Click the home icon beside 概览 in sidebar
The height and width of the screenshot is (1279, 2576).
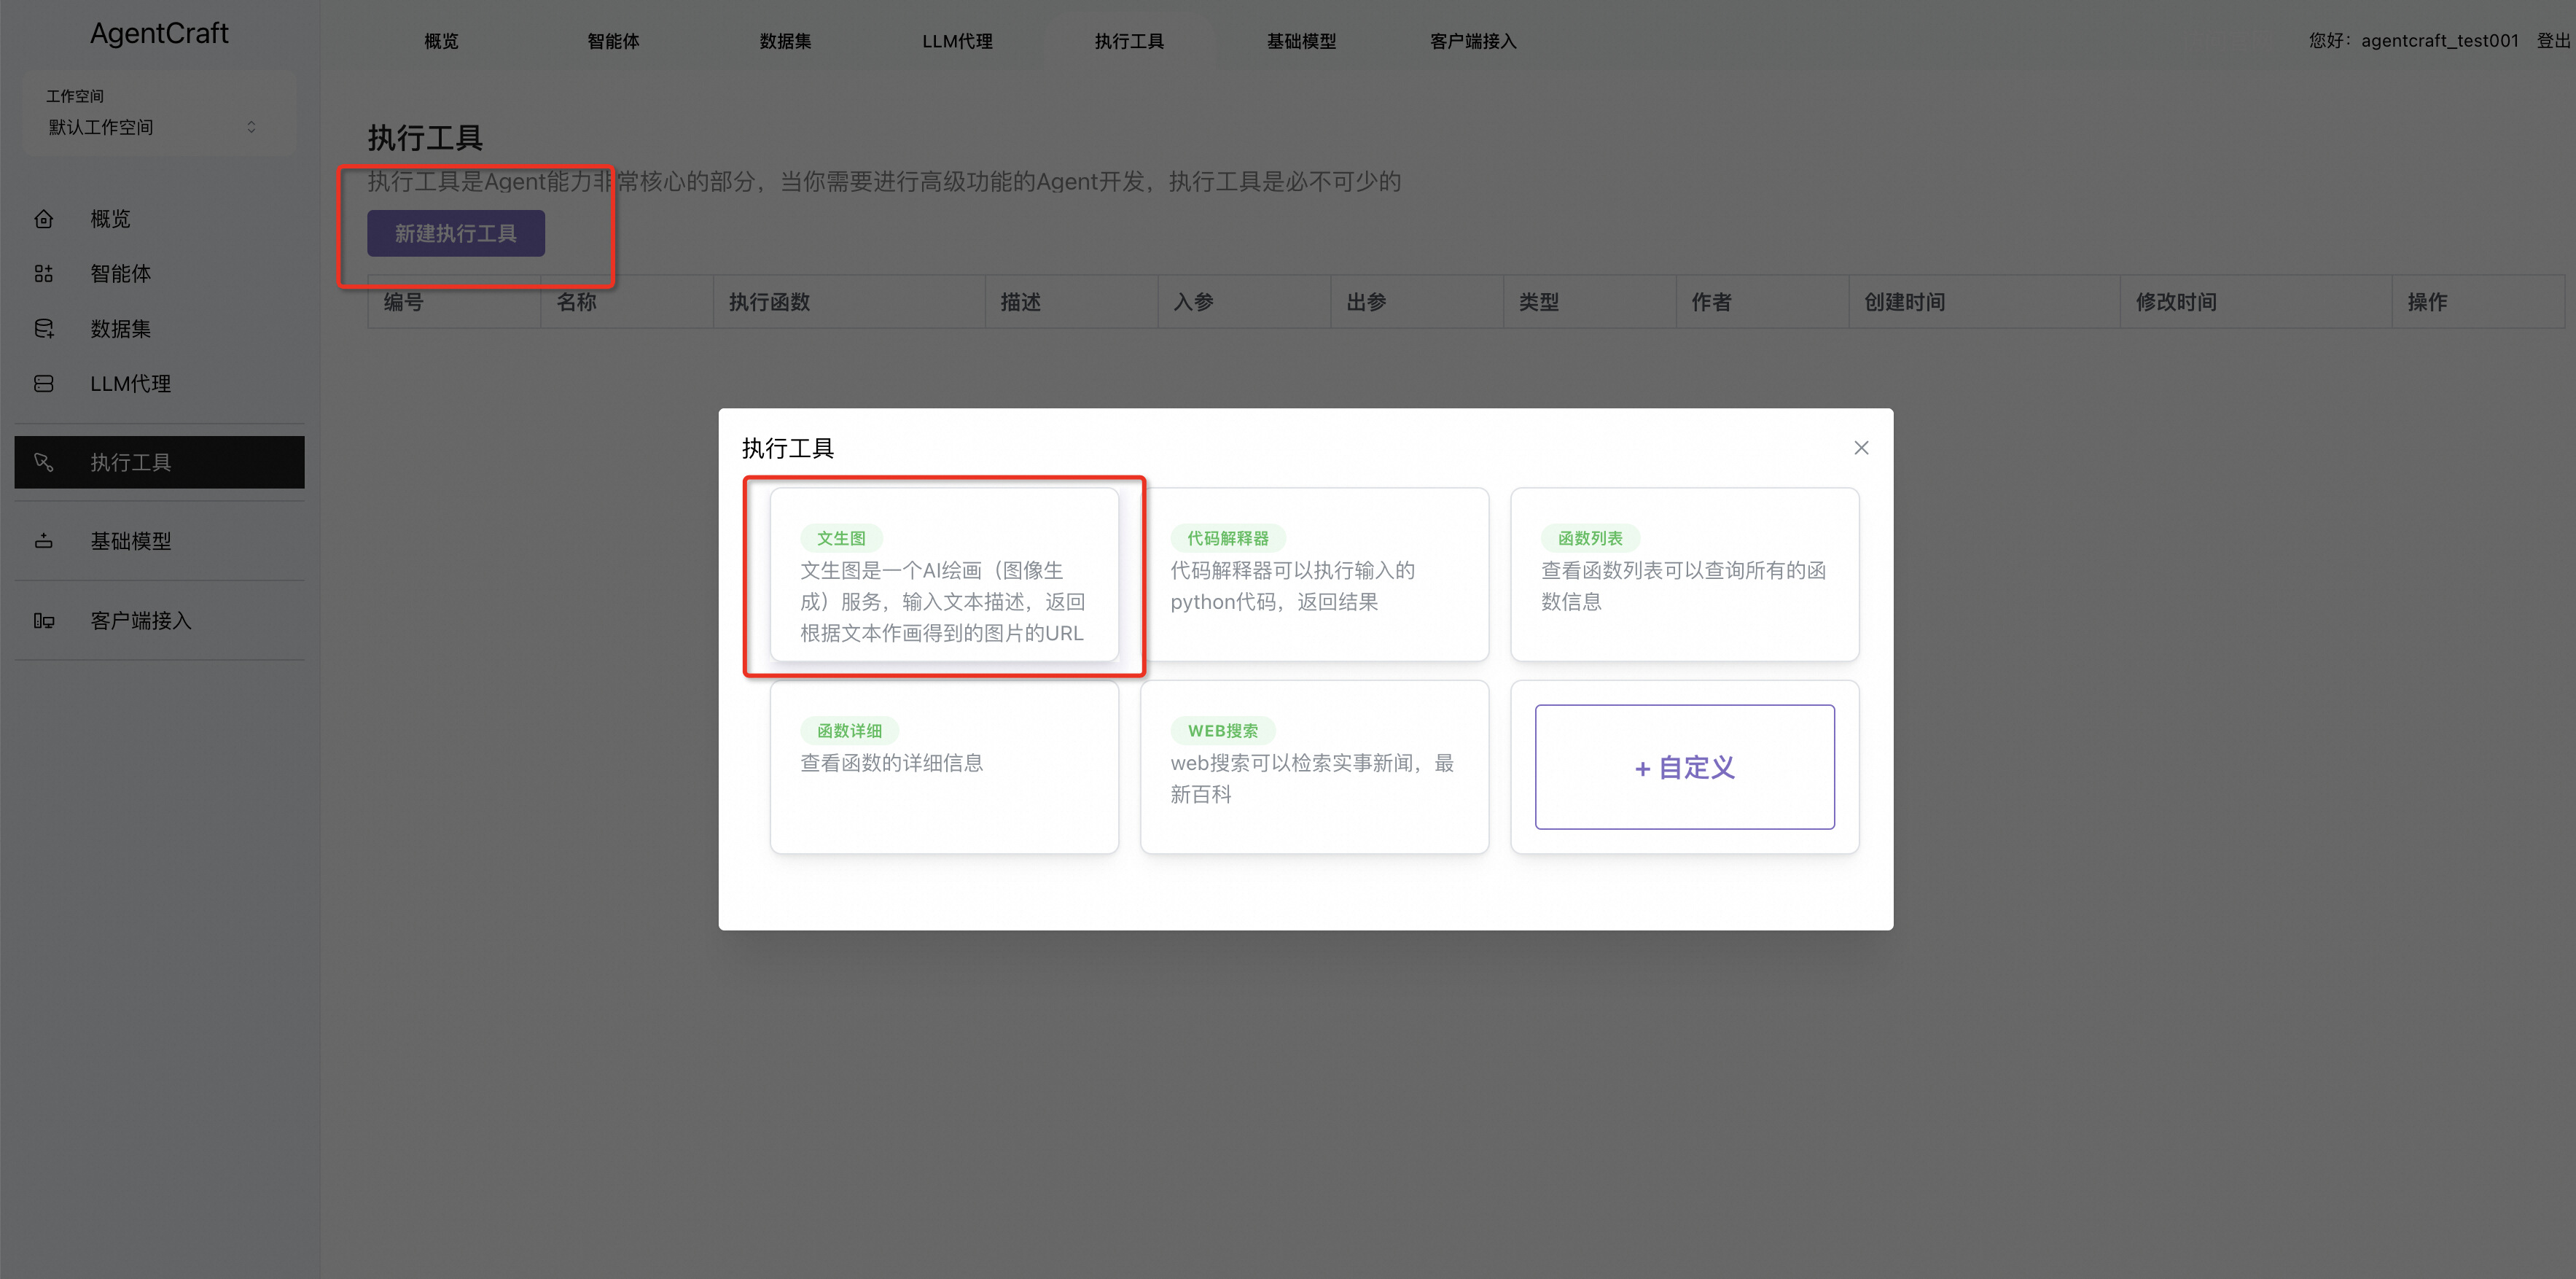43,219
